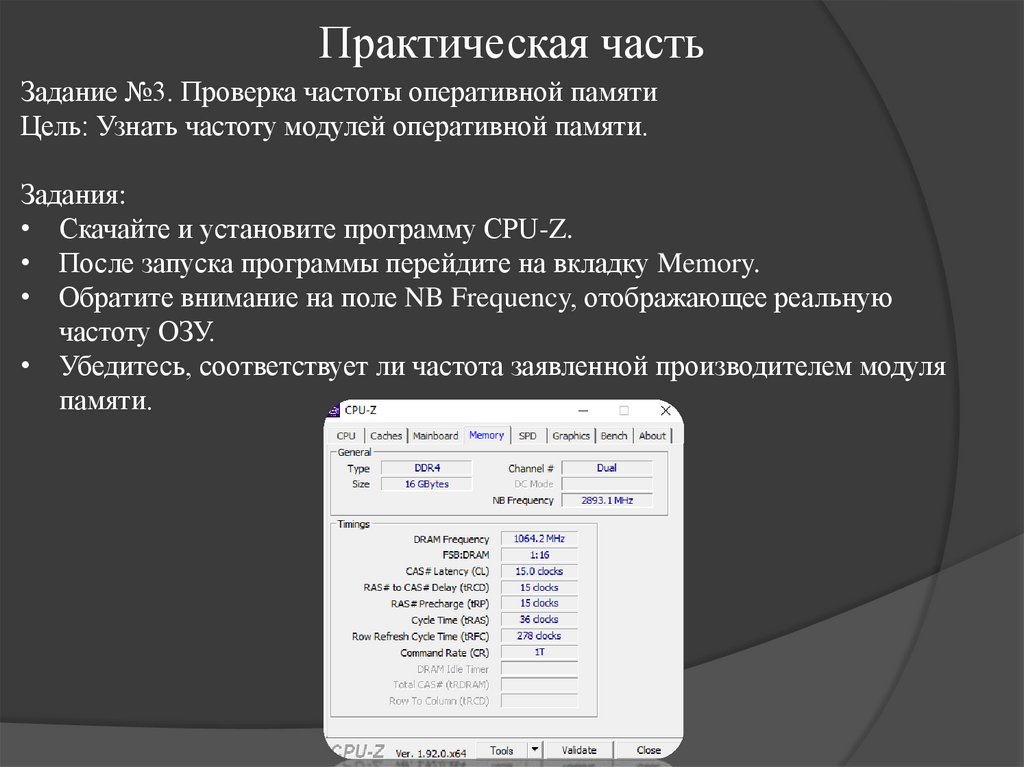
Task: Open the Graphics tab
Action: pos(570,435)
